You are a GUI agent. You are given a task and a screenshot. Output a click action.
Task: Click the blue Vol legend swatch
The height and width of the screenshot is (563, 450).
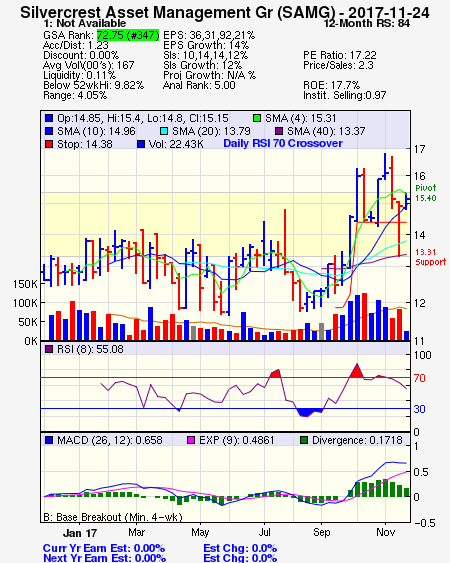(141, 144)
